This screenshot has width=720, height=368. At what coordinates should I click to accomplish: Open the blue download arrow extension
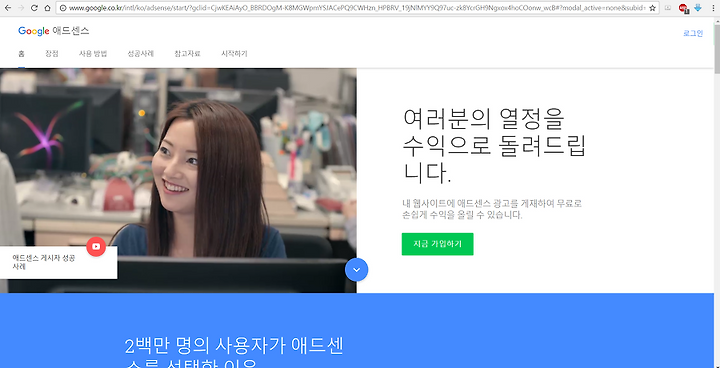click(698, 7)
